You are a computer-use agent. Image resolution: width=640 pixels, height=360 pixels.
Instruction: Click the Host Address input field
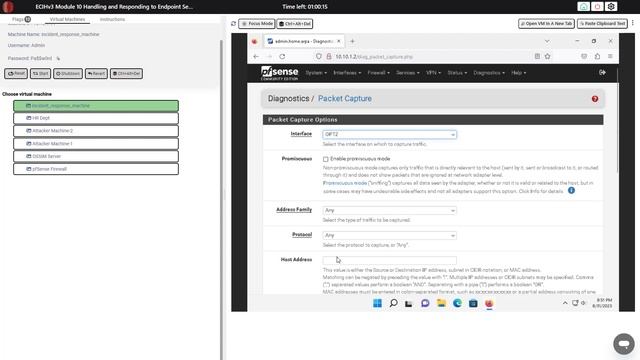[389, 260]
